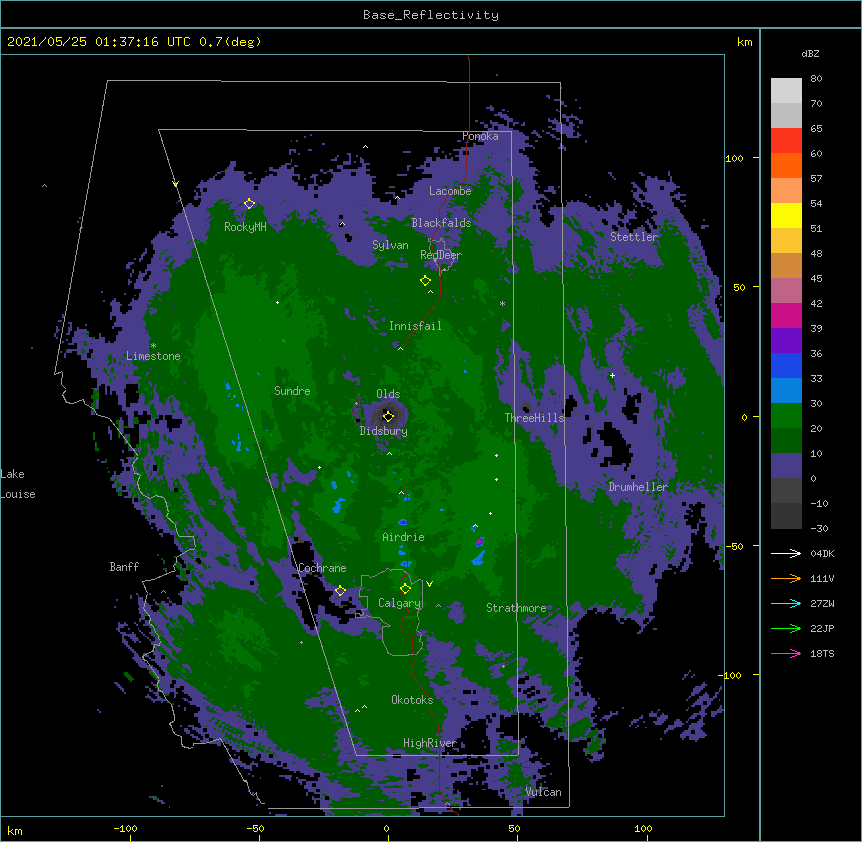Viewport: 862px width, 842px height.
Task: Click the -30 label ending the dBZ scale
Action: pyautogui.click(x=819, y=528)
